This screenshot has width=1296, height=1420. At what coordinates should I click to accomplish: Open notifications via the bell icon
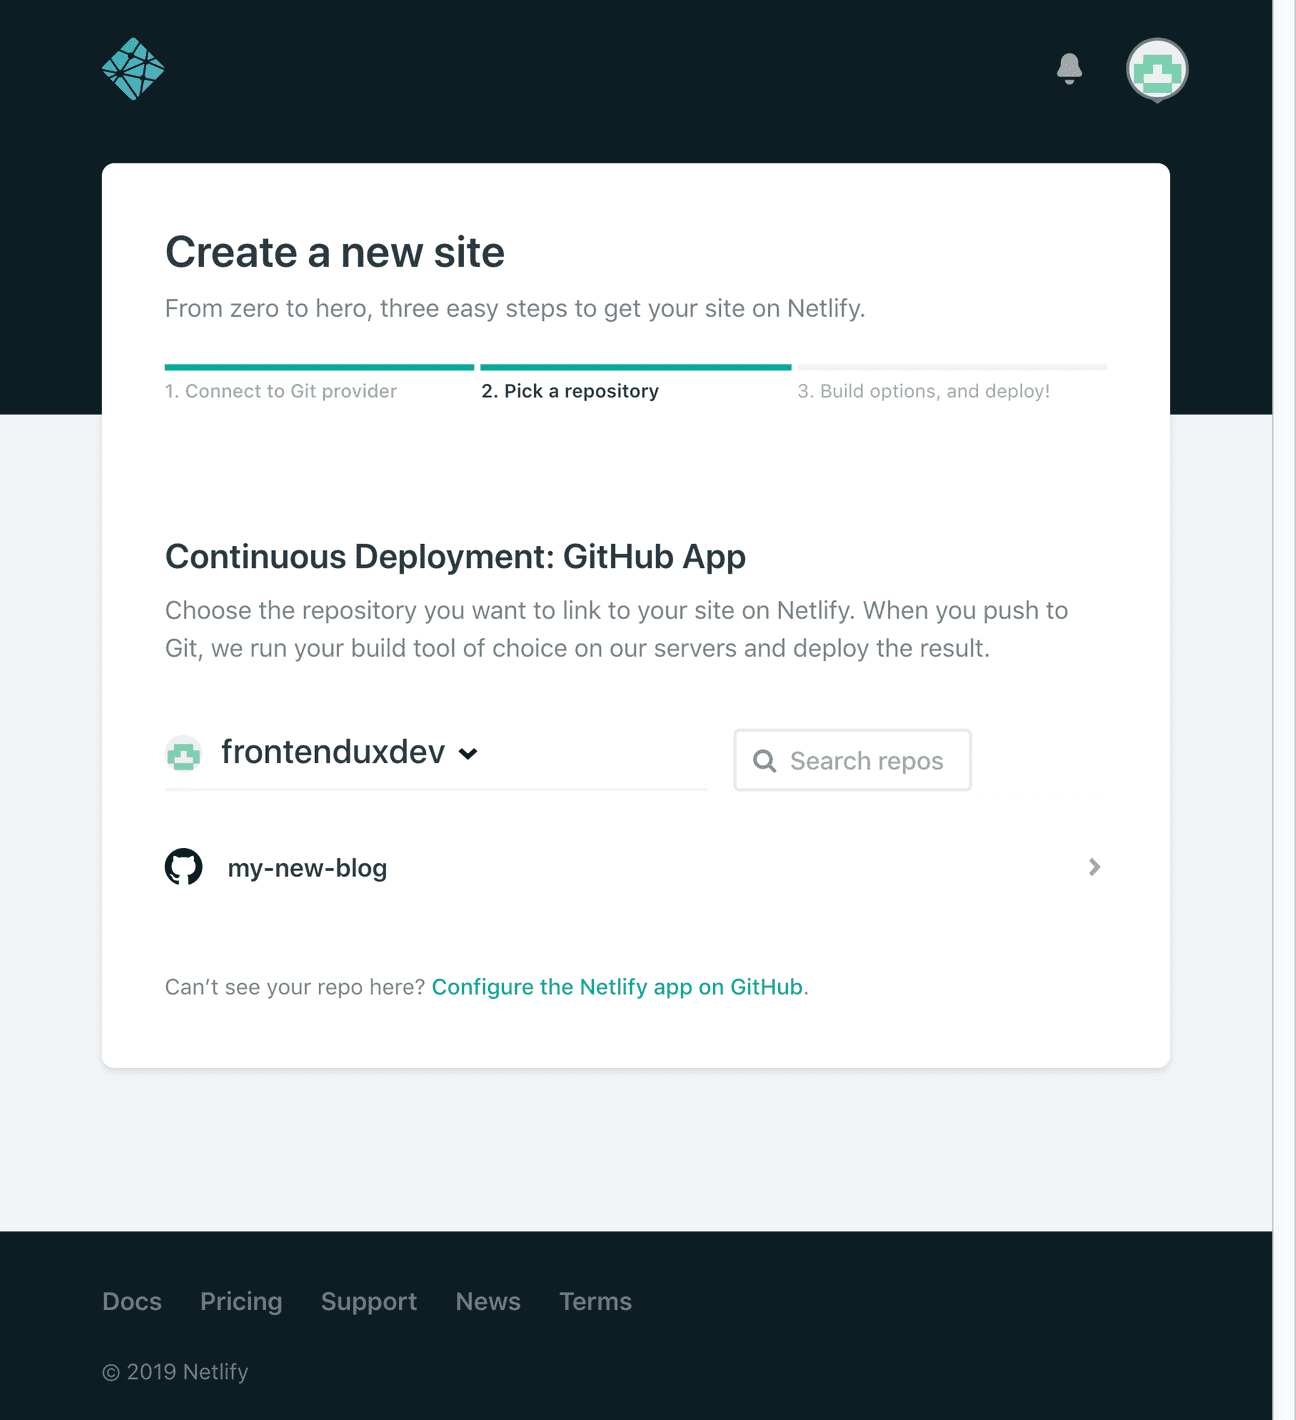1069,68
